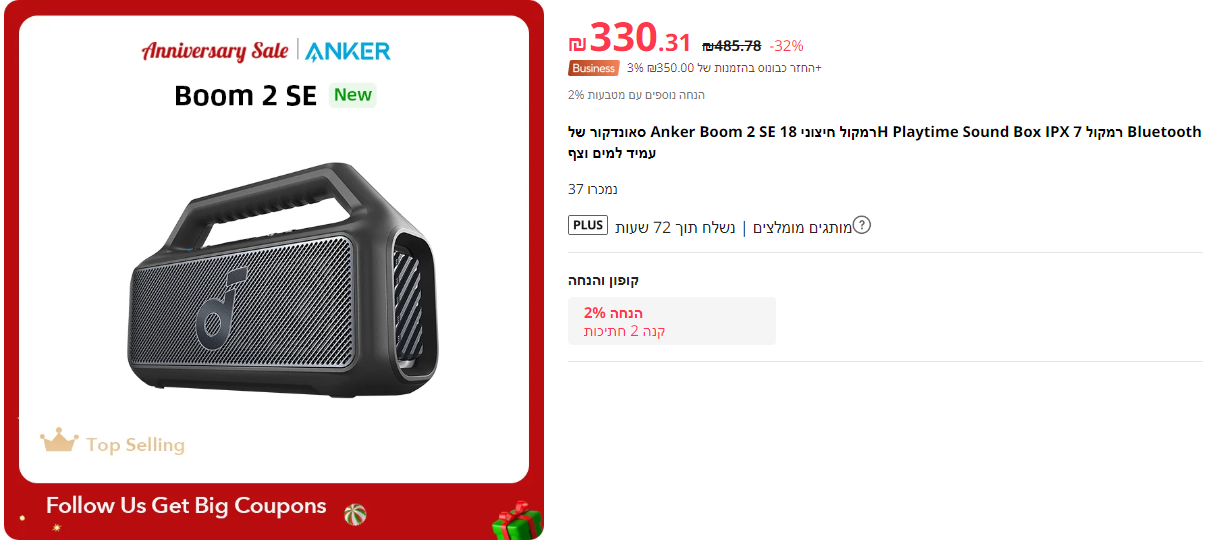
Task: Click the 37 sold count text
Action: click(593, 189)
